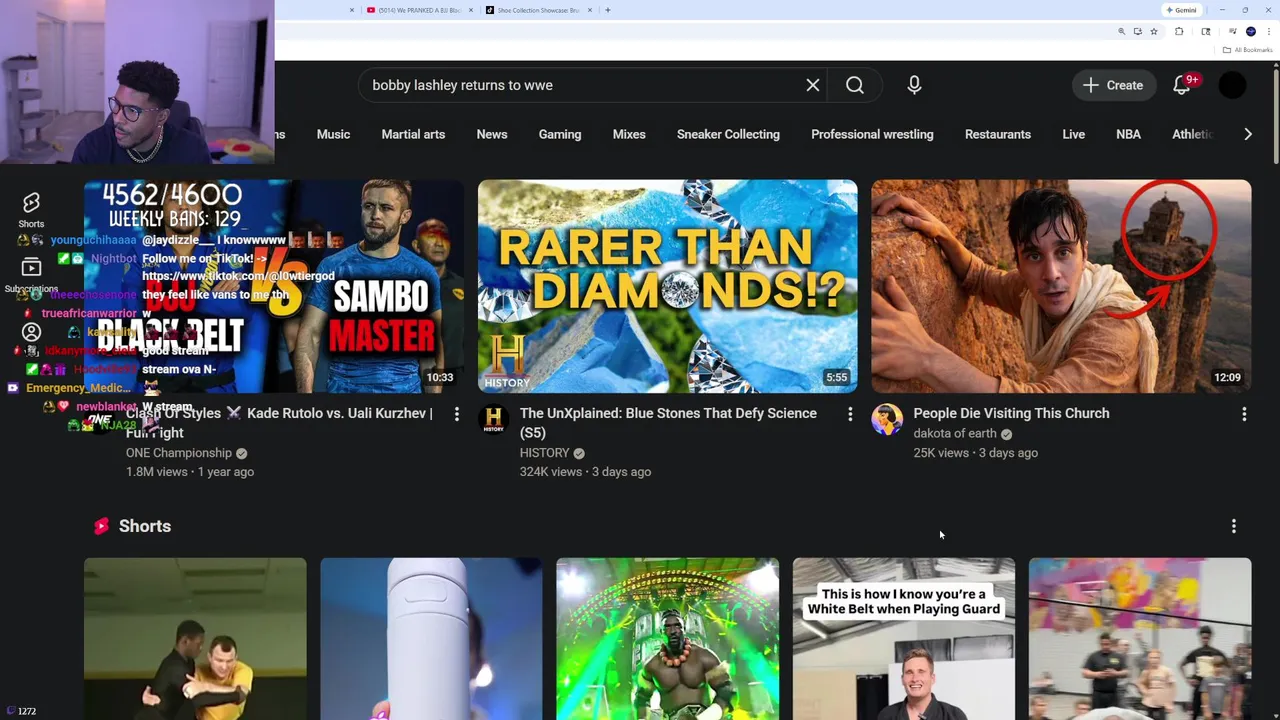Image resolution: width=1280 pixels, height=720 pixels.
Task: Open HISTORY channel avatar
Action: click(x=494, y=420)
